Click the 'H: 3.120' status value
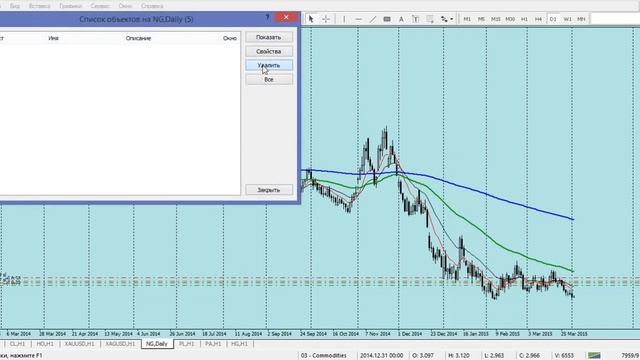Viewport: 640px width, 360px height. pos(459,356)
